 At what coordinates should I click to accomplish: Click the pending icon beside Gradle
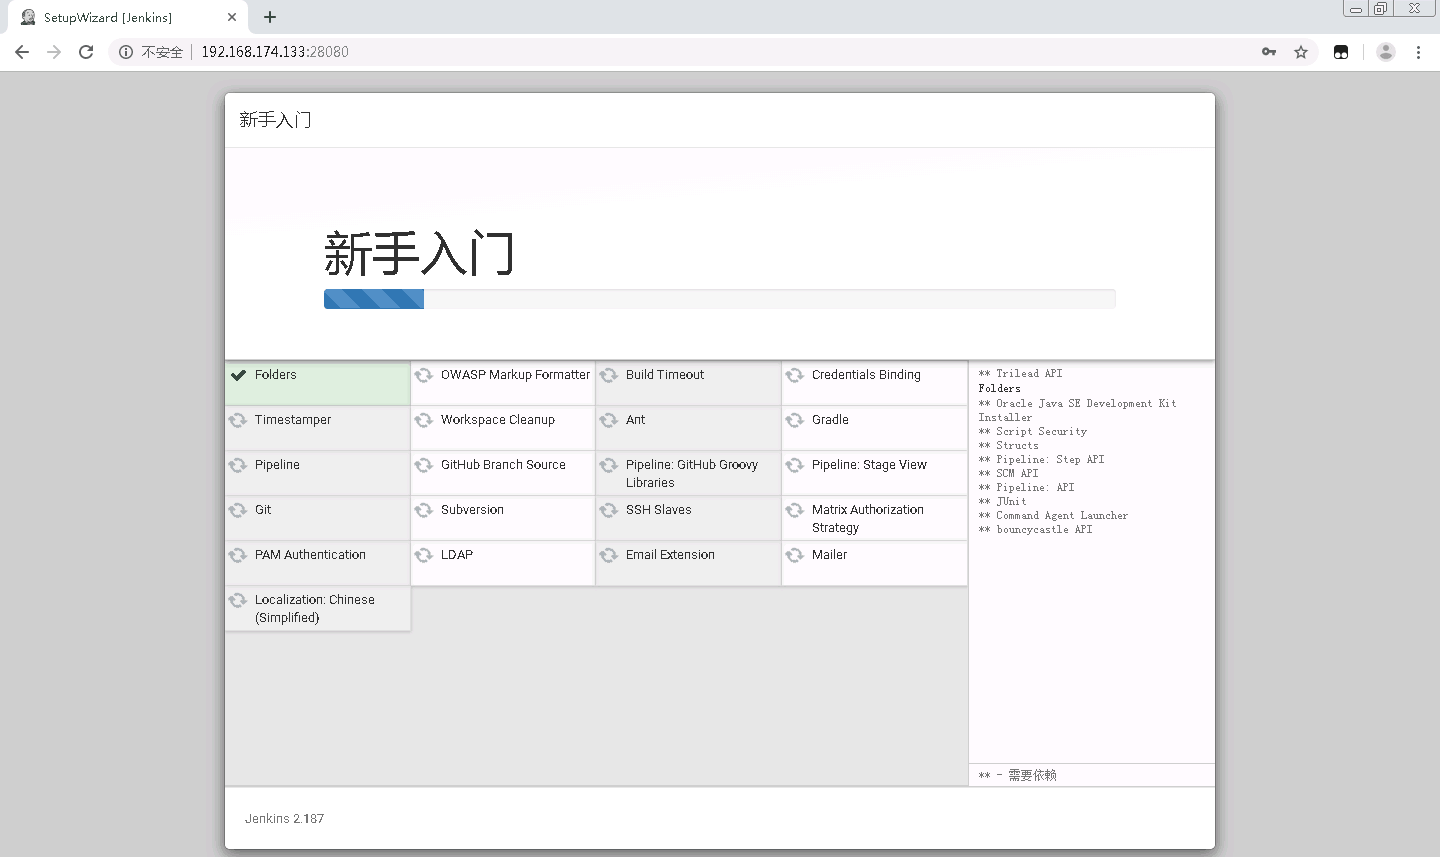(795, 420)
